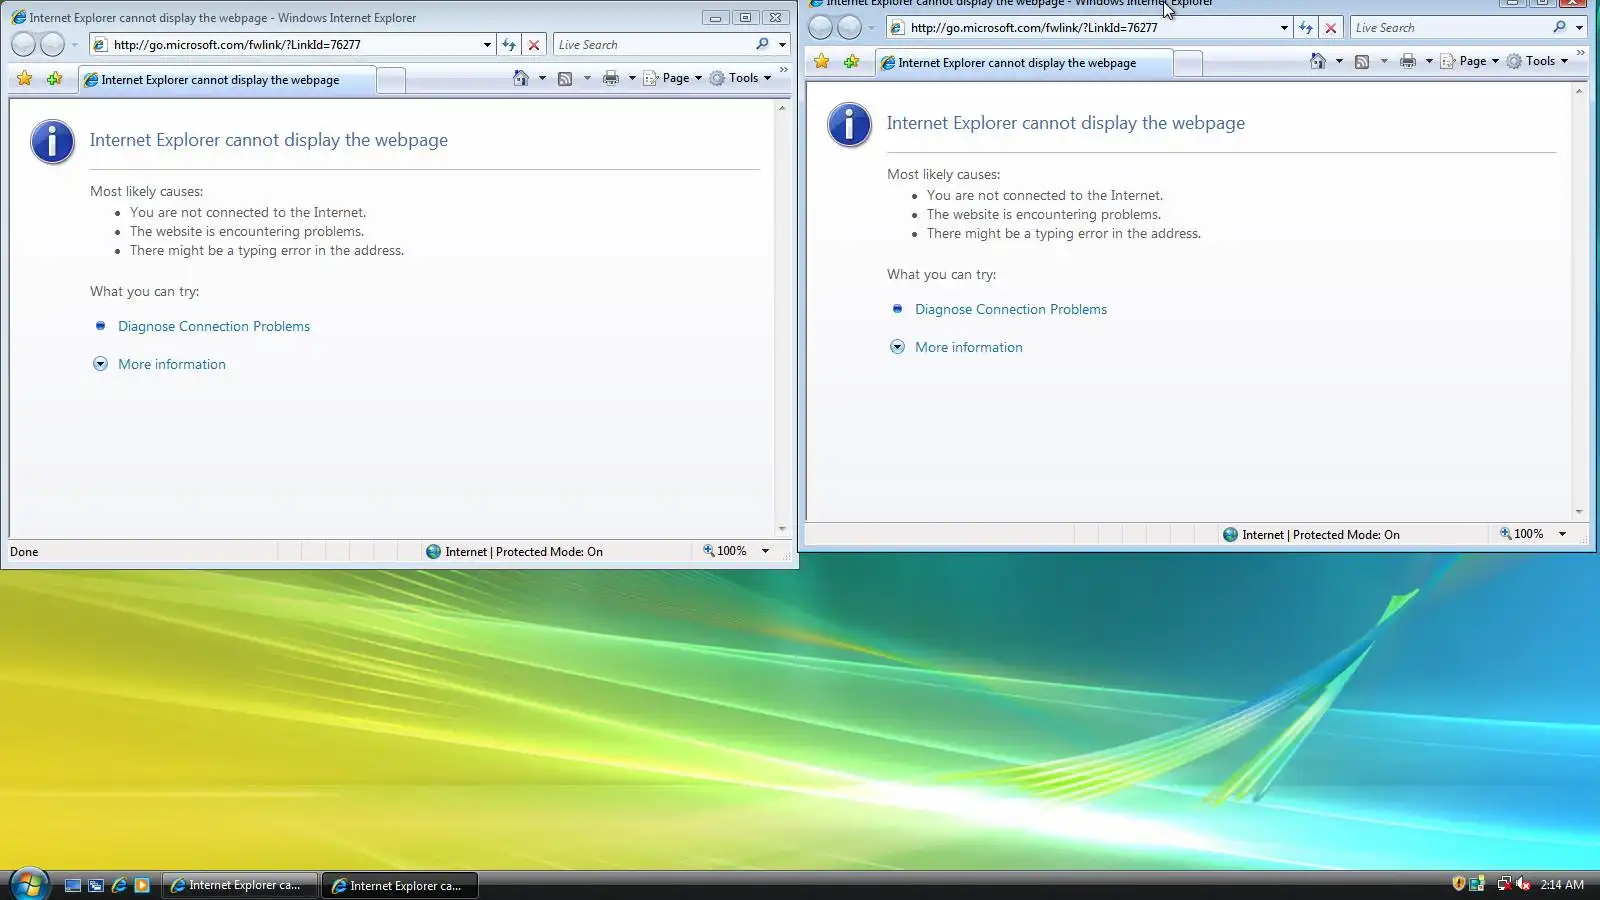The width and height of the screenshot is (1600, 900).
Task: Open Feeds dropdown arrow in right IE window
Action: [1384, 61]
